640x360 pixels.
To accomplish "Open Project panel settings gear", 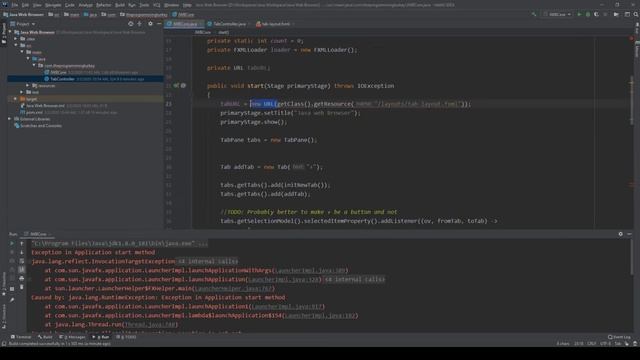I will [x=150, y=24].
